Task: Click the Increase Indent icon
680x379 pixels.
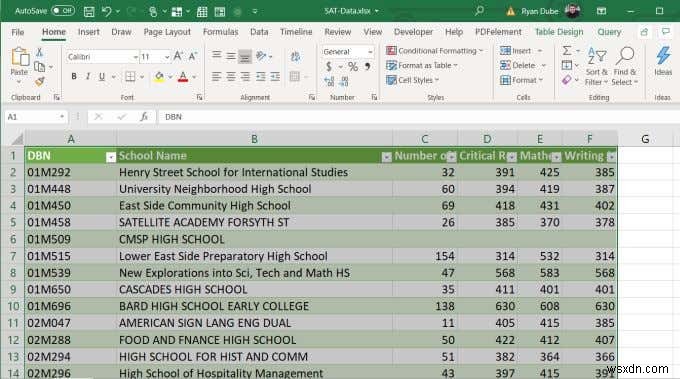Action: point(275,77)
